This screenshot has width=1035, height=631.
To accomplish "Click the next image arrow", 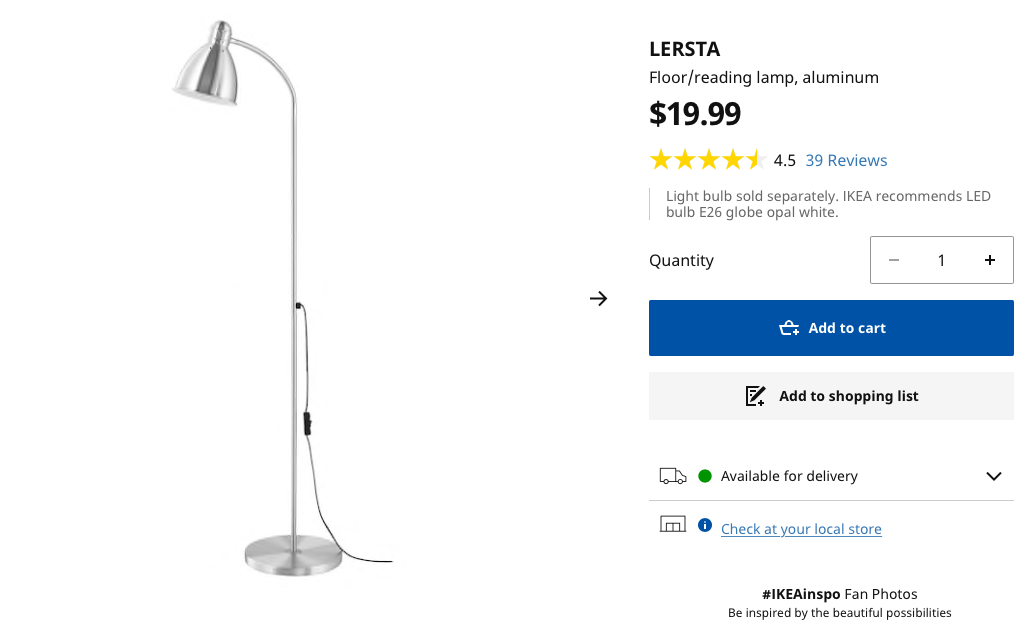I will [598, 298].
